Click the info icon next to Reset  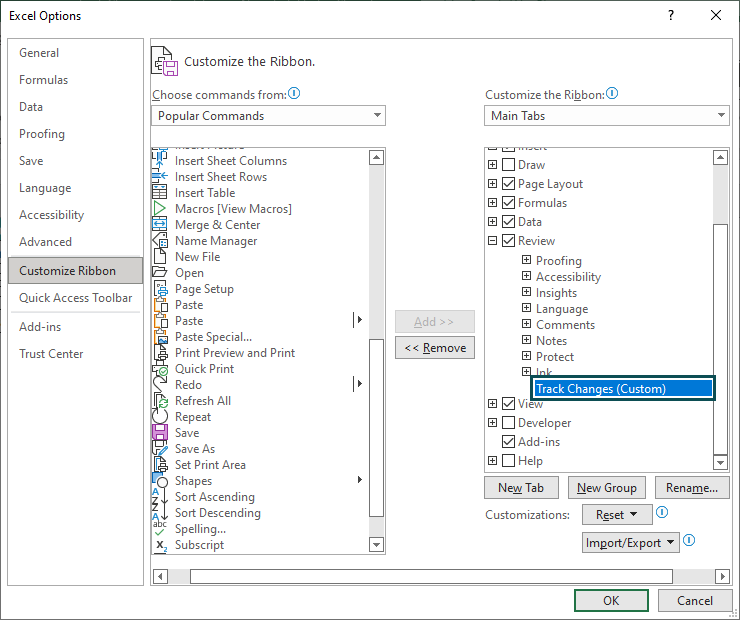[x=662, y=512]
